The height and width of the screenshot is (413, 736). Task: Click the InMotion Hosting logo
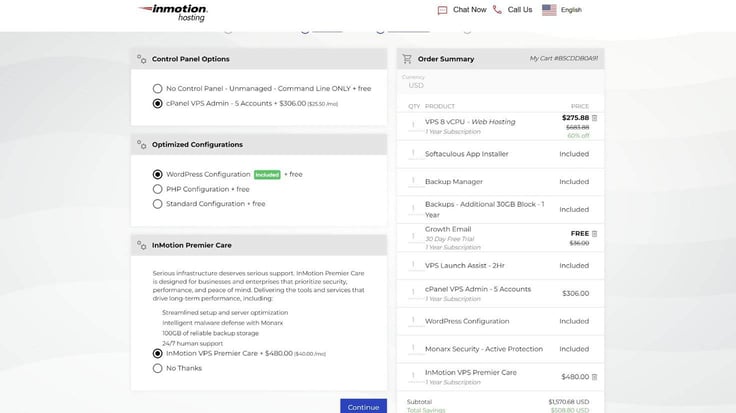173,13
